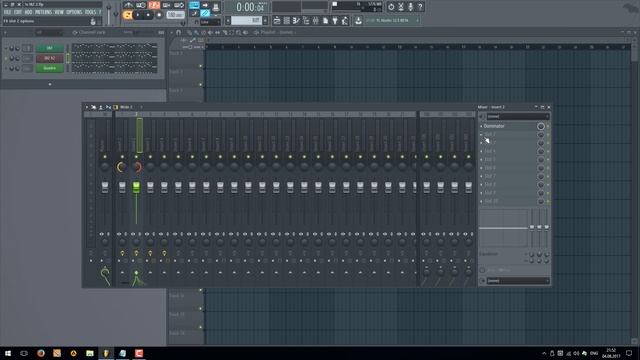Open the FILE menu
This screenshot has width=640, height=360.
click(x=7, y=12)
